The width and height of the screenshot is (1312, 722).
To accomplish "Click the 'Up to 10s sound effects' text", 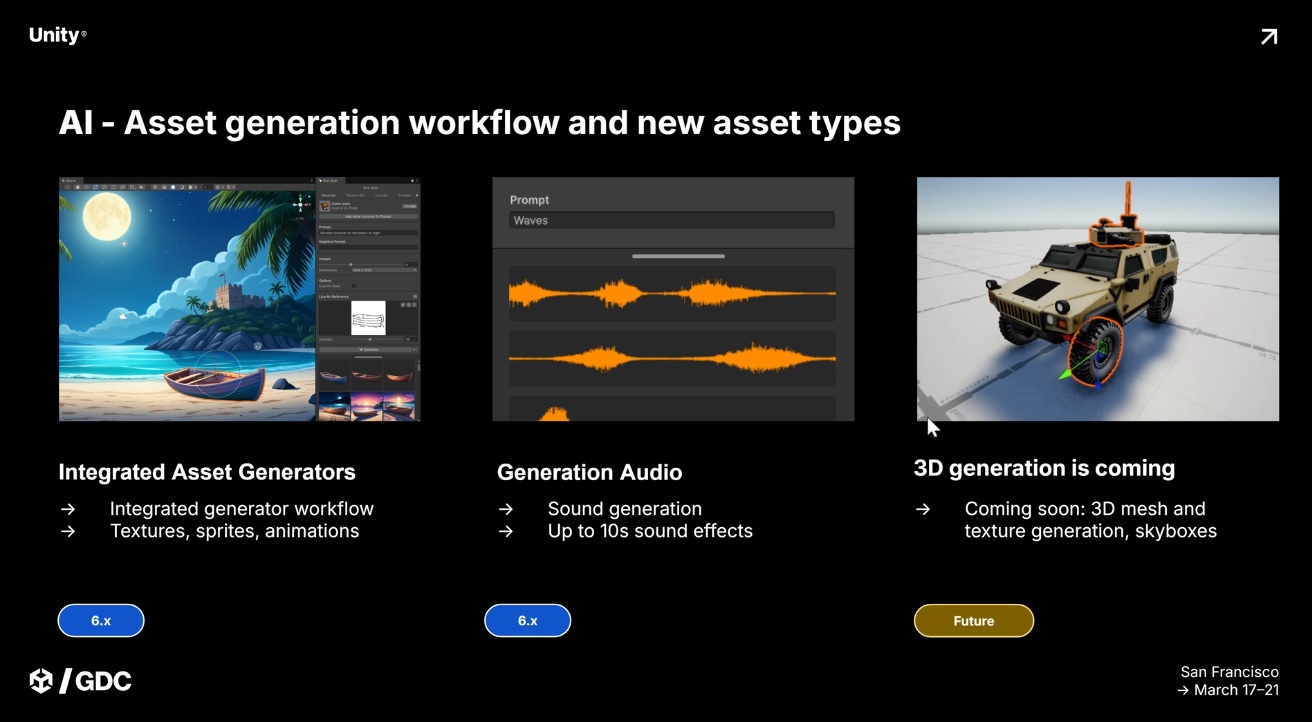I will tap(650, 531).
